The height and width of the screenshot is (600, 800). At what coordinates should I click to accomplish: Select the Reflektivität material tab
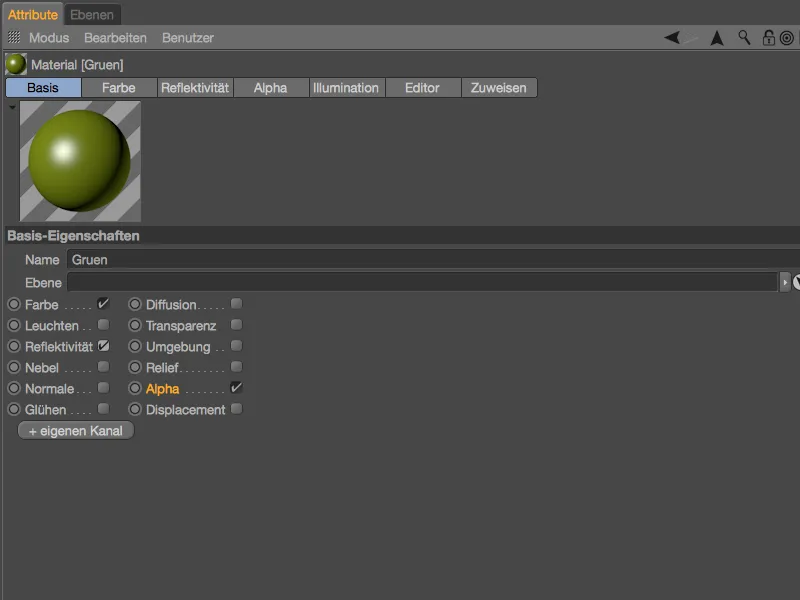click(x=195, y=88)
